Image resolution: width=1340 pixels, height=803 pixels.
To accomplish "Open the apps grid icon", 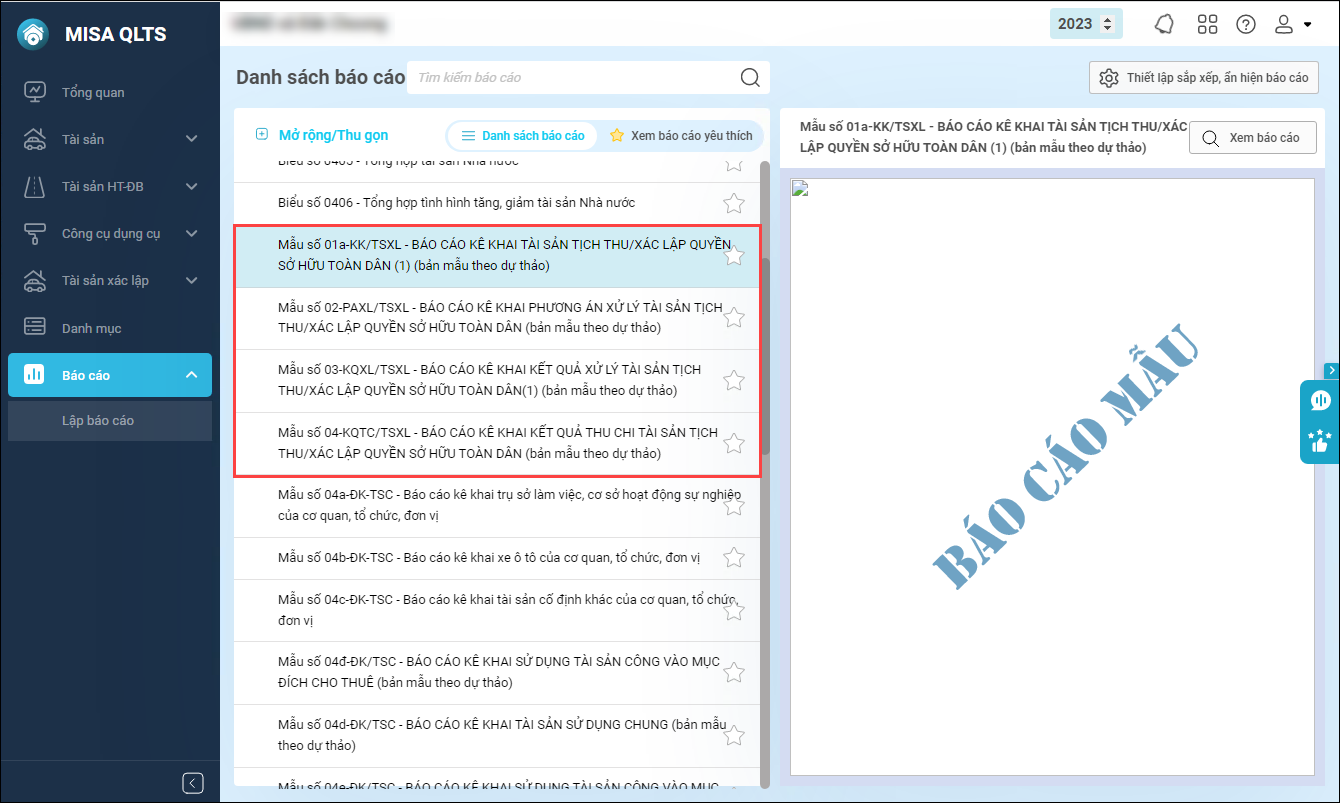I will (1207, 24).
